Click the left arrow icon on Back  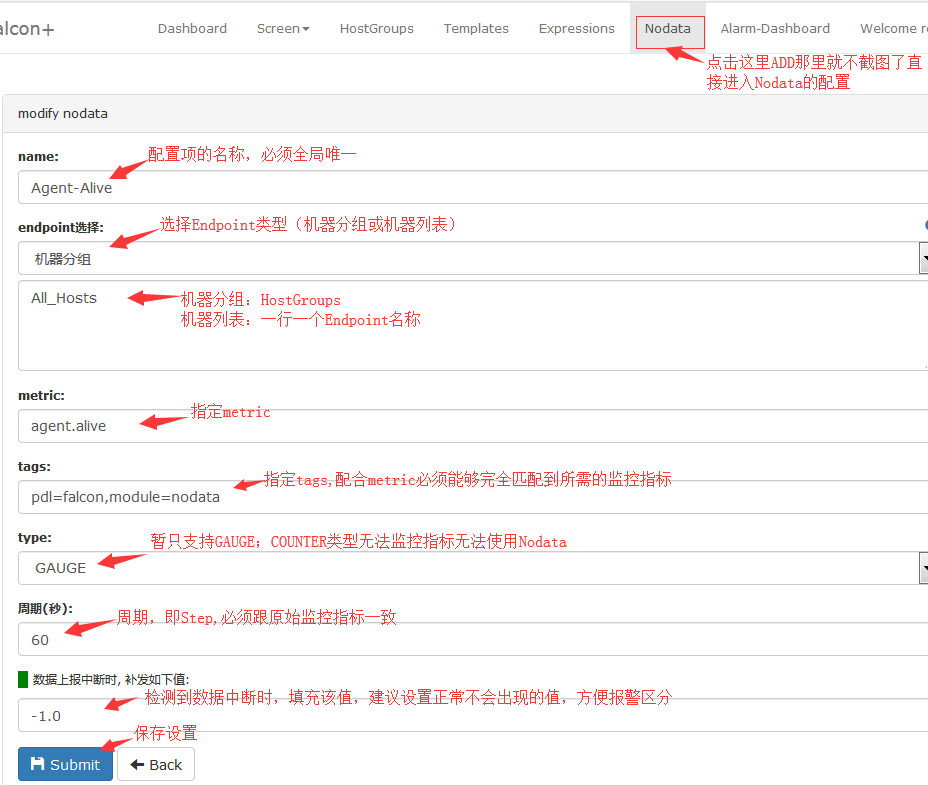[138, 764]
